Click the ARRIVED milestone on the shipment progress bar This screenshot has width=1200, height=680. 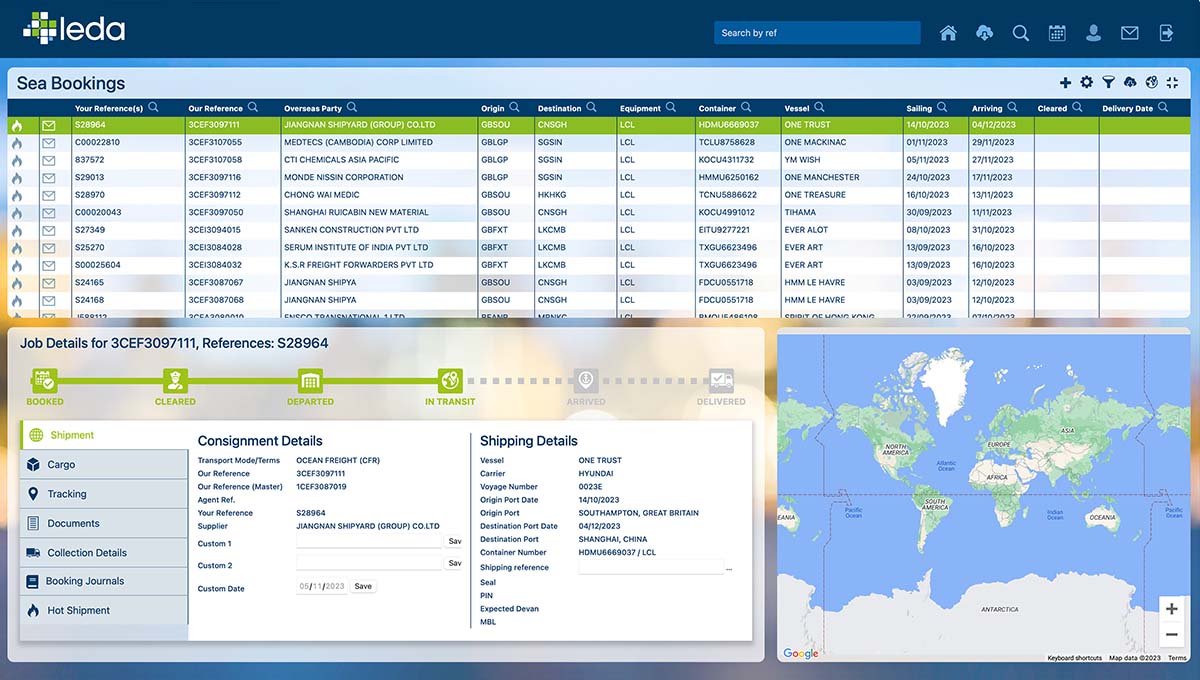[586, 380]
